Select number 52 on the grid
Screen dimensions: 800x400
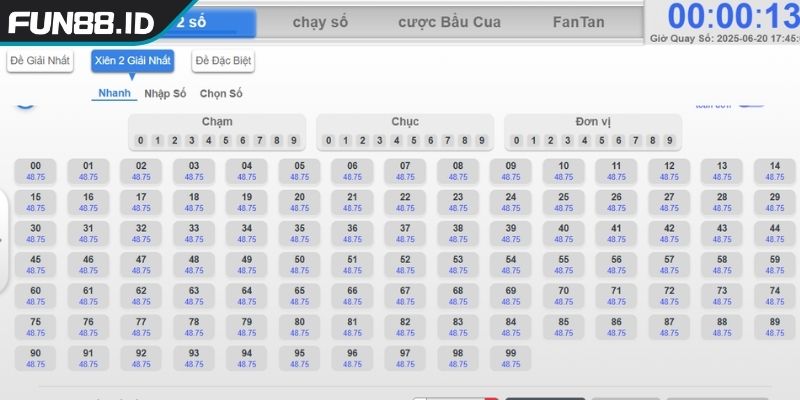[405, 264]
